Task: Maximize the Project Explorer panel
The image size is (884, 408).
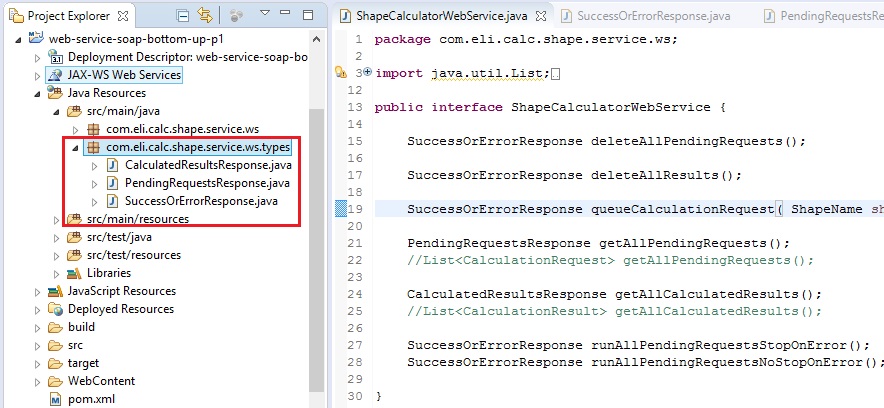Action: point(308,15)
